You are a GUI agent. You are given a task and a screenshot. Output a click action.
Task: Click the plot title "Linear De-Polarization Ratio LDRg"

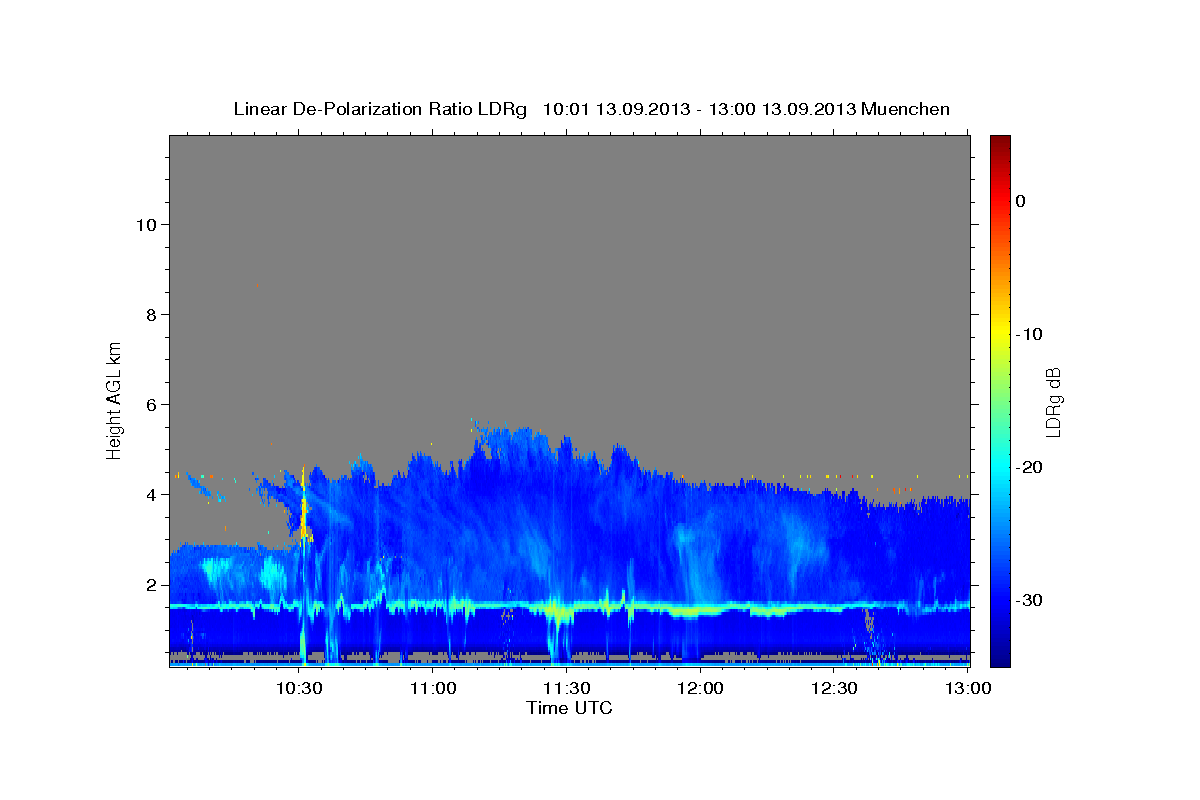click(379, 108)
